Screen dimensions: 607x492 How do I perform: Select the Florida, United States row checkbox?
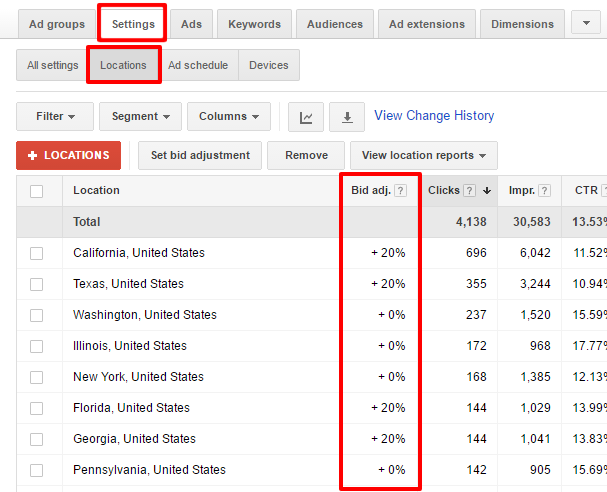[37, 409]
